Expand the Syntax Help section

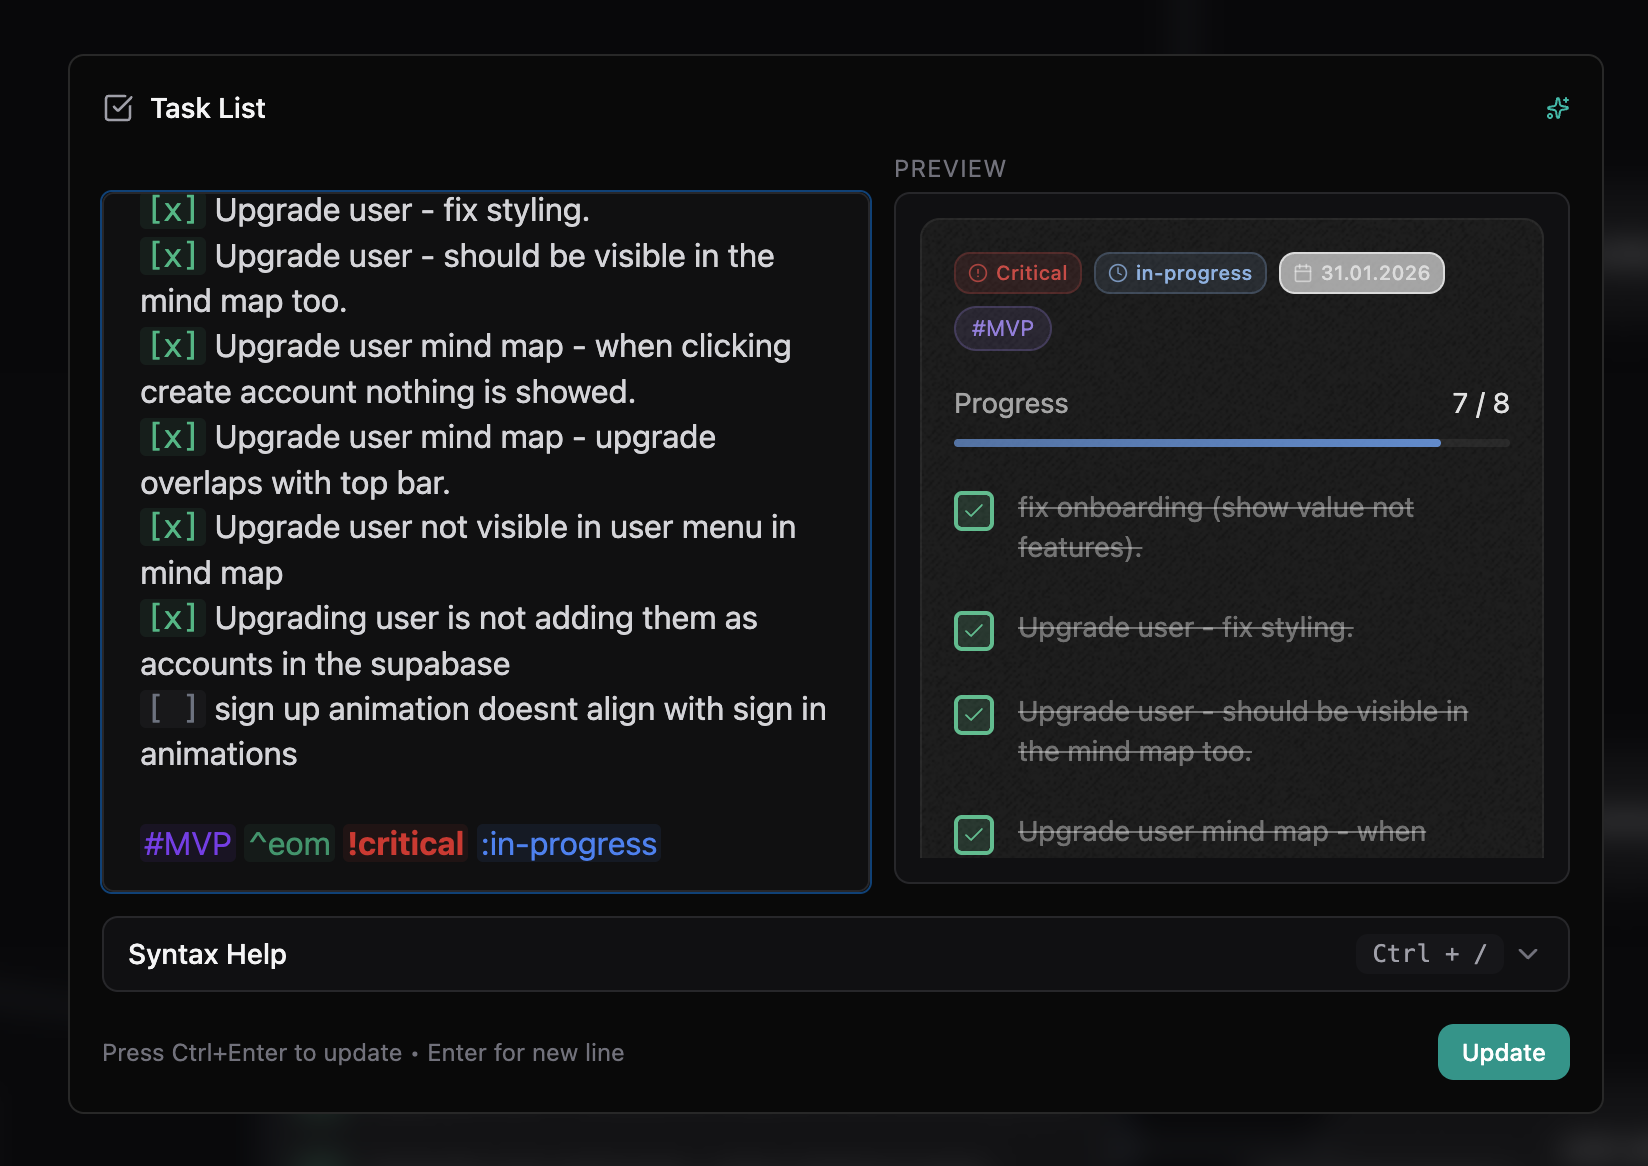pos(206,954)
